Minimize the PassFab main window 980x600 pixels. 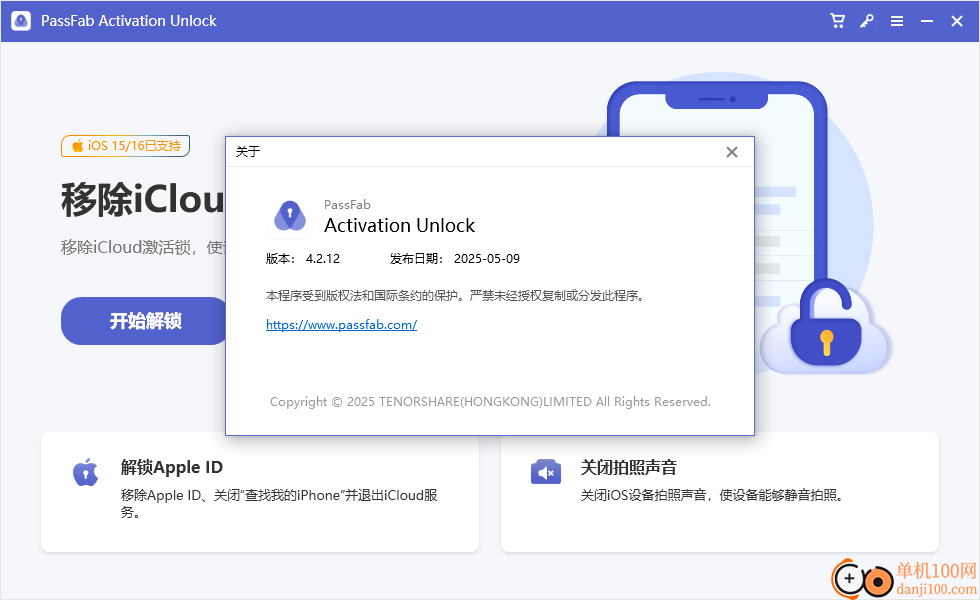[x=927, y=21]
